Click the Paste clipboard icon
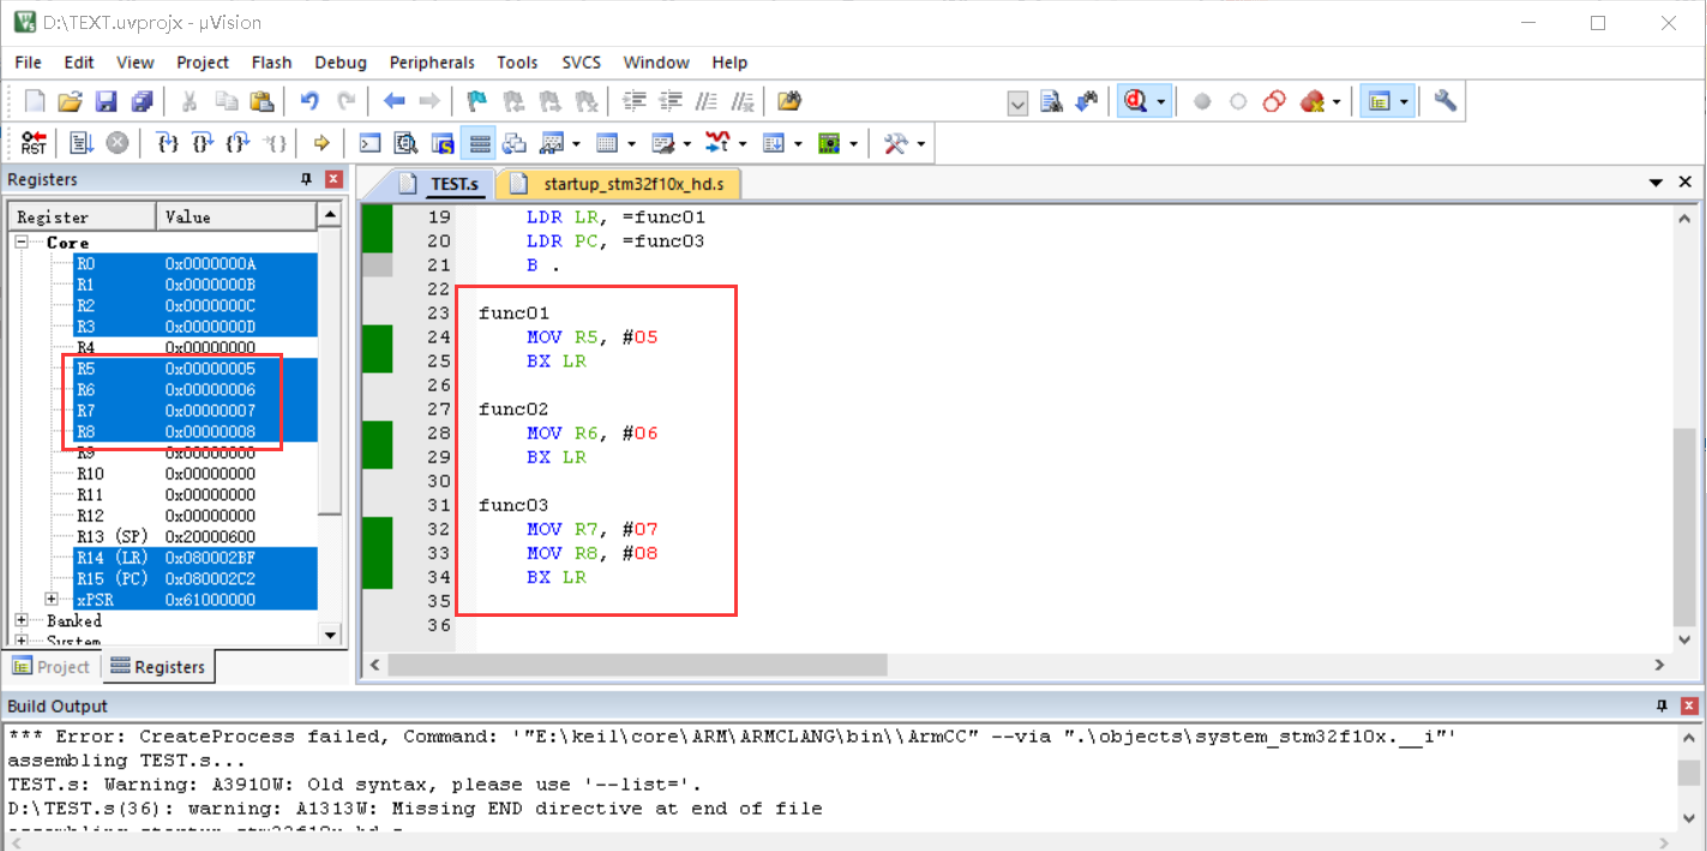1707x851 pixels. (x=262, y=101)
